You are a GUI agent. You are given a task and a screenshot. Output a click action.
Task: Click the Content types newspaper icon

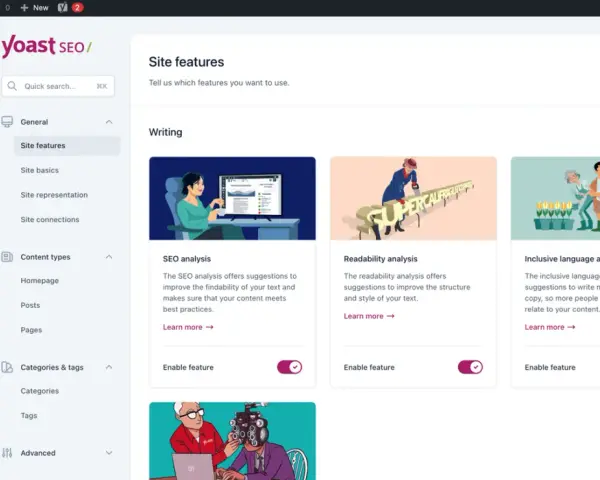tap(7, 257)
